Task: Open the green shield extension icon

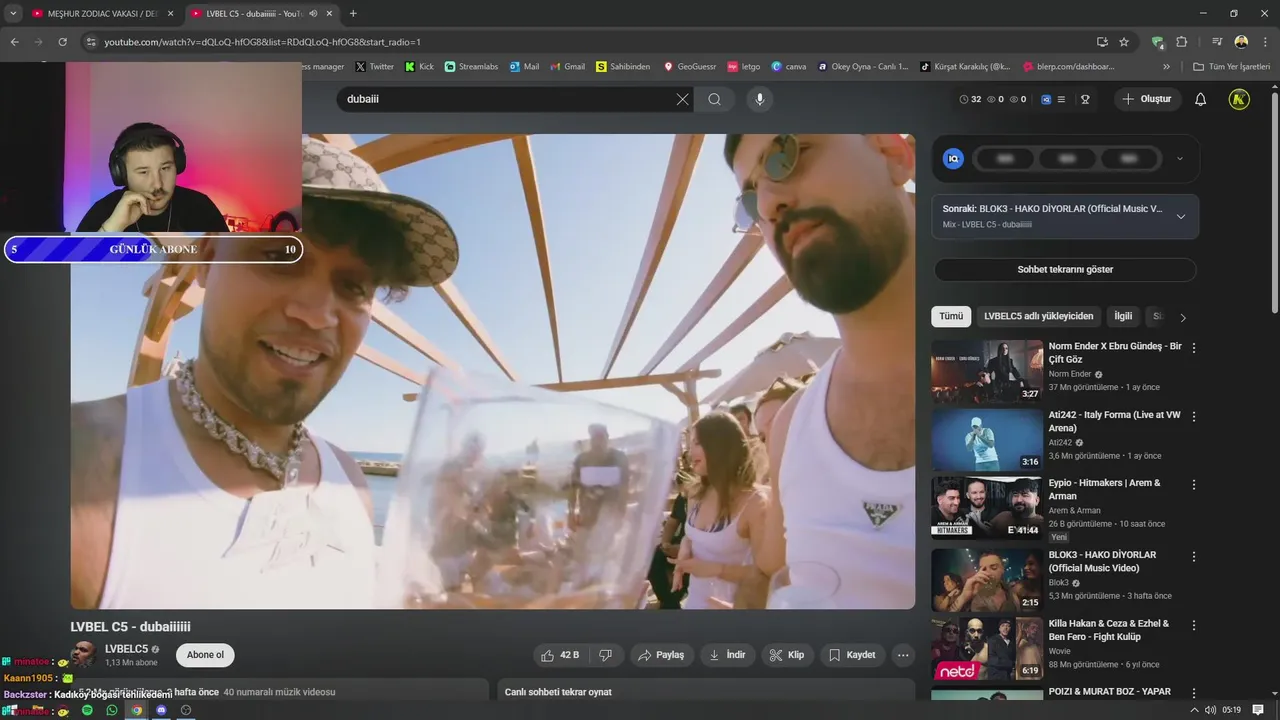Action: click(x=1158, y=42)
